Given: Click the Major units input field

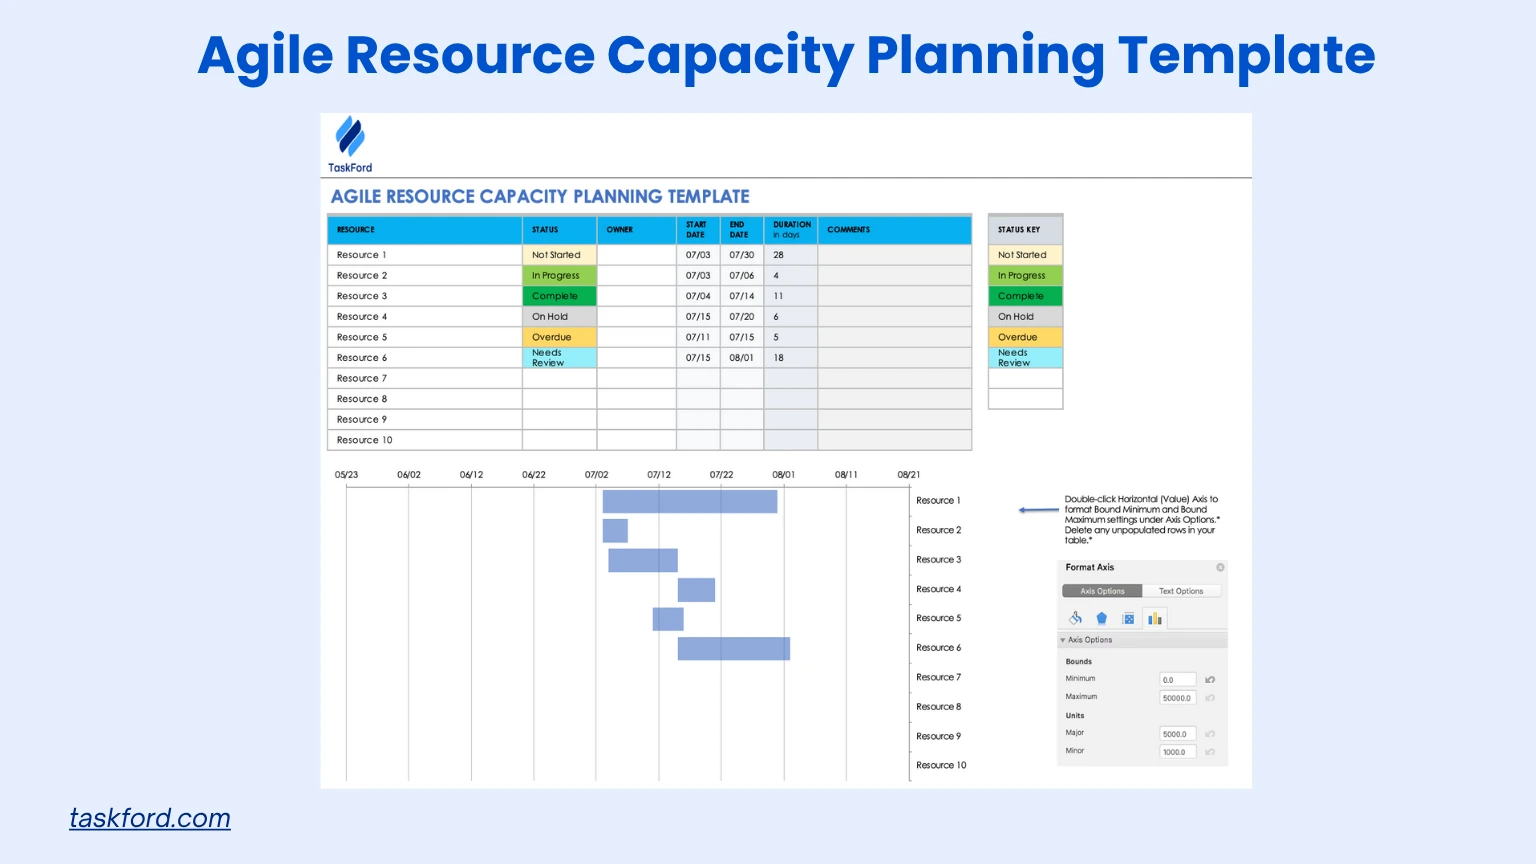Looking at the screenshot, I should point(1177,734).
